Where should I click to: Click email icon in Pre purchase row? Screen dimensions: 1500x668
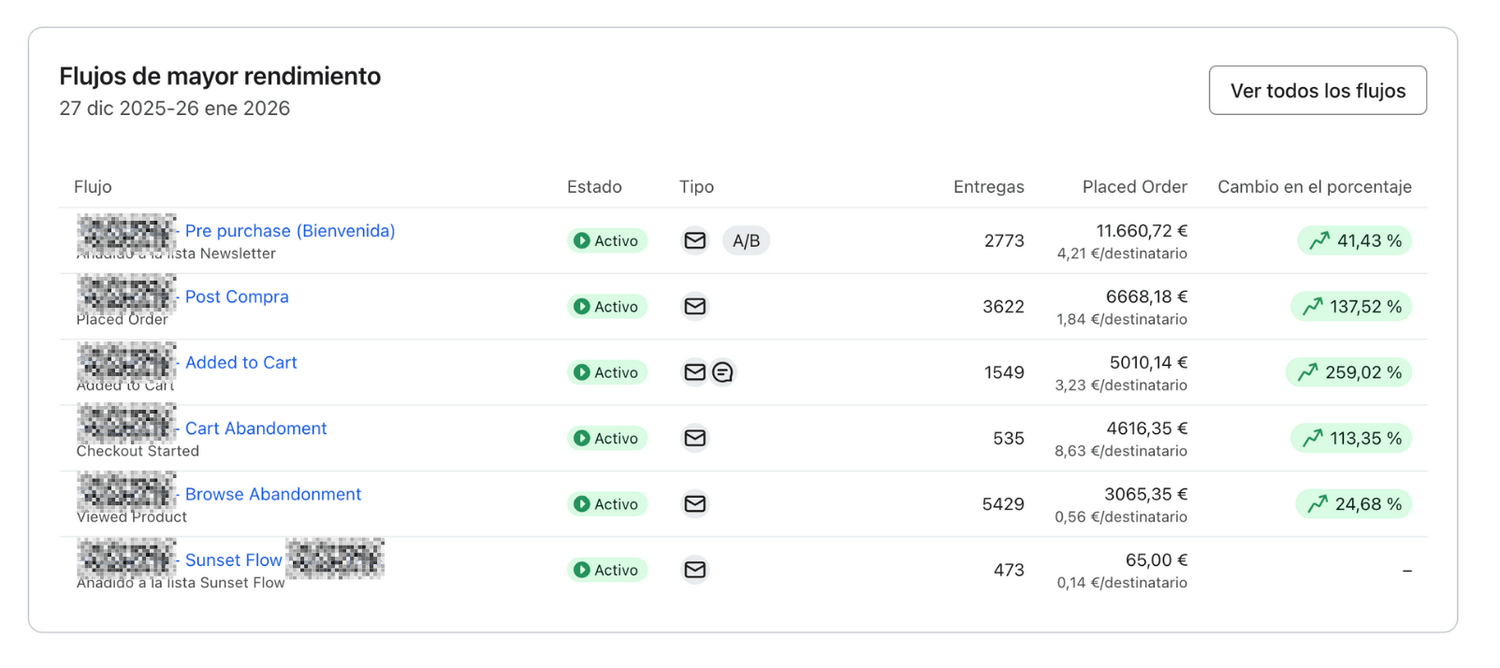click(695, 240)
